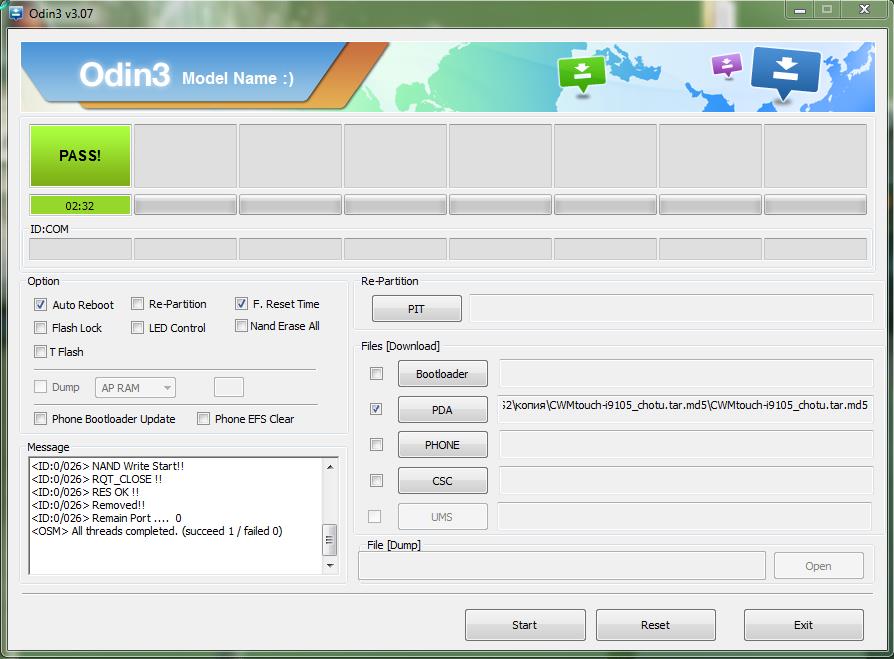Grab the message log scrollbar thumb
The height and width of the screenshot is (659, 894).
(x=330, y=539)
